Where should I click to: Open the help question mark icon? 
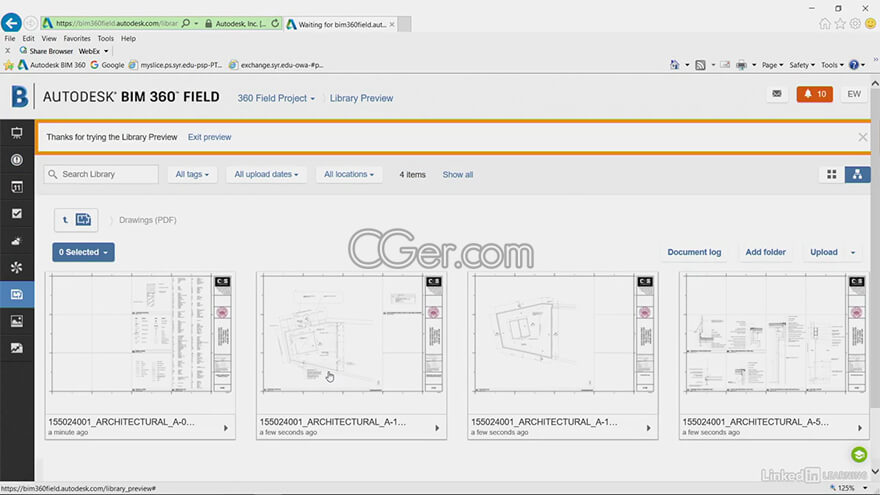coord(854,65)
